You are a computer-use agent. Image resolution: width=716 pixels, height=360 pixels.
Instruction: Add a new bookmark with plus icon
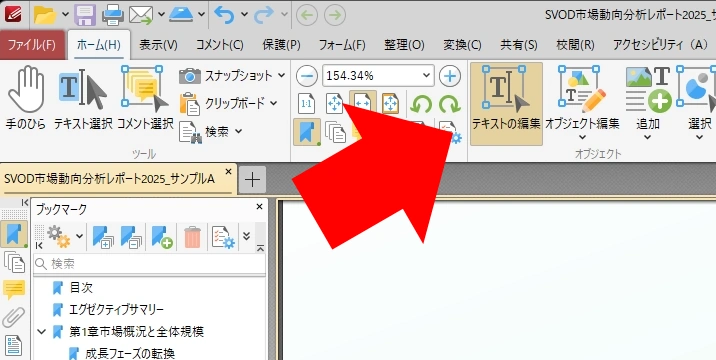click(x=162, y=237)
